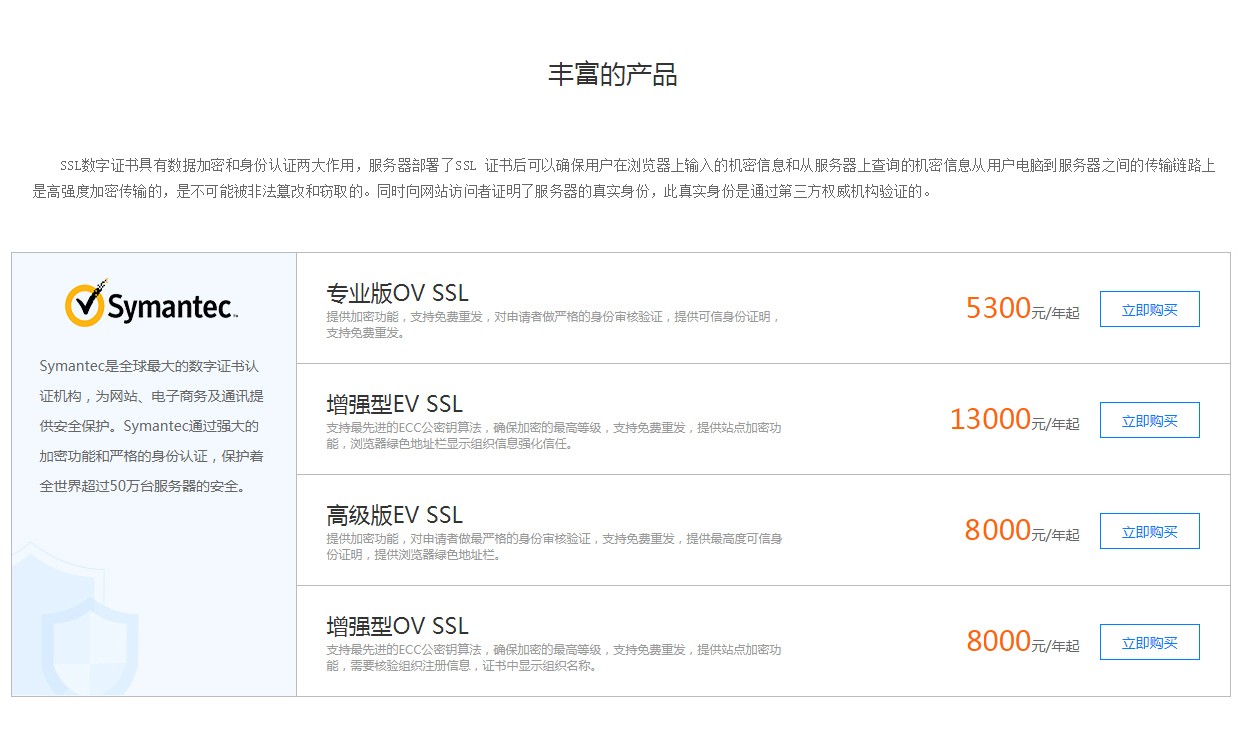Select the 高级版EV SSL product title
The image size is (1246, 744).
(395, 515)
